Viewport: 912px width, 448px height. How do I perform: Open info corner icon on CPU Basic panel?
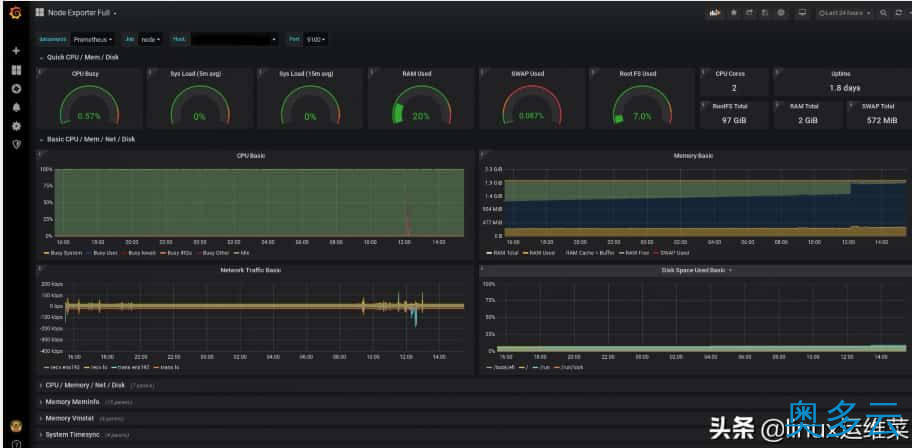click(x=39, y=153)
